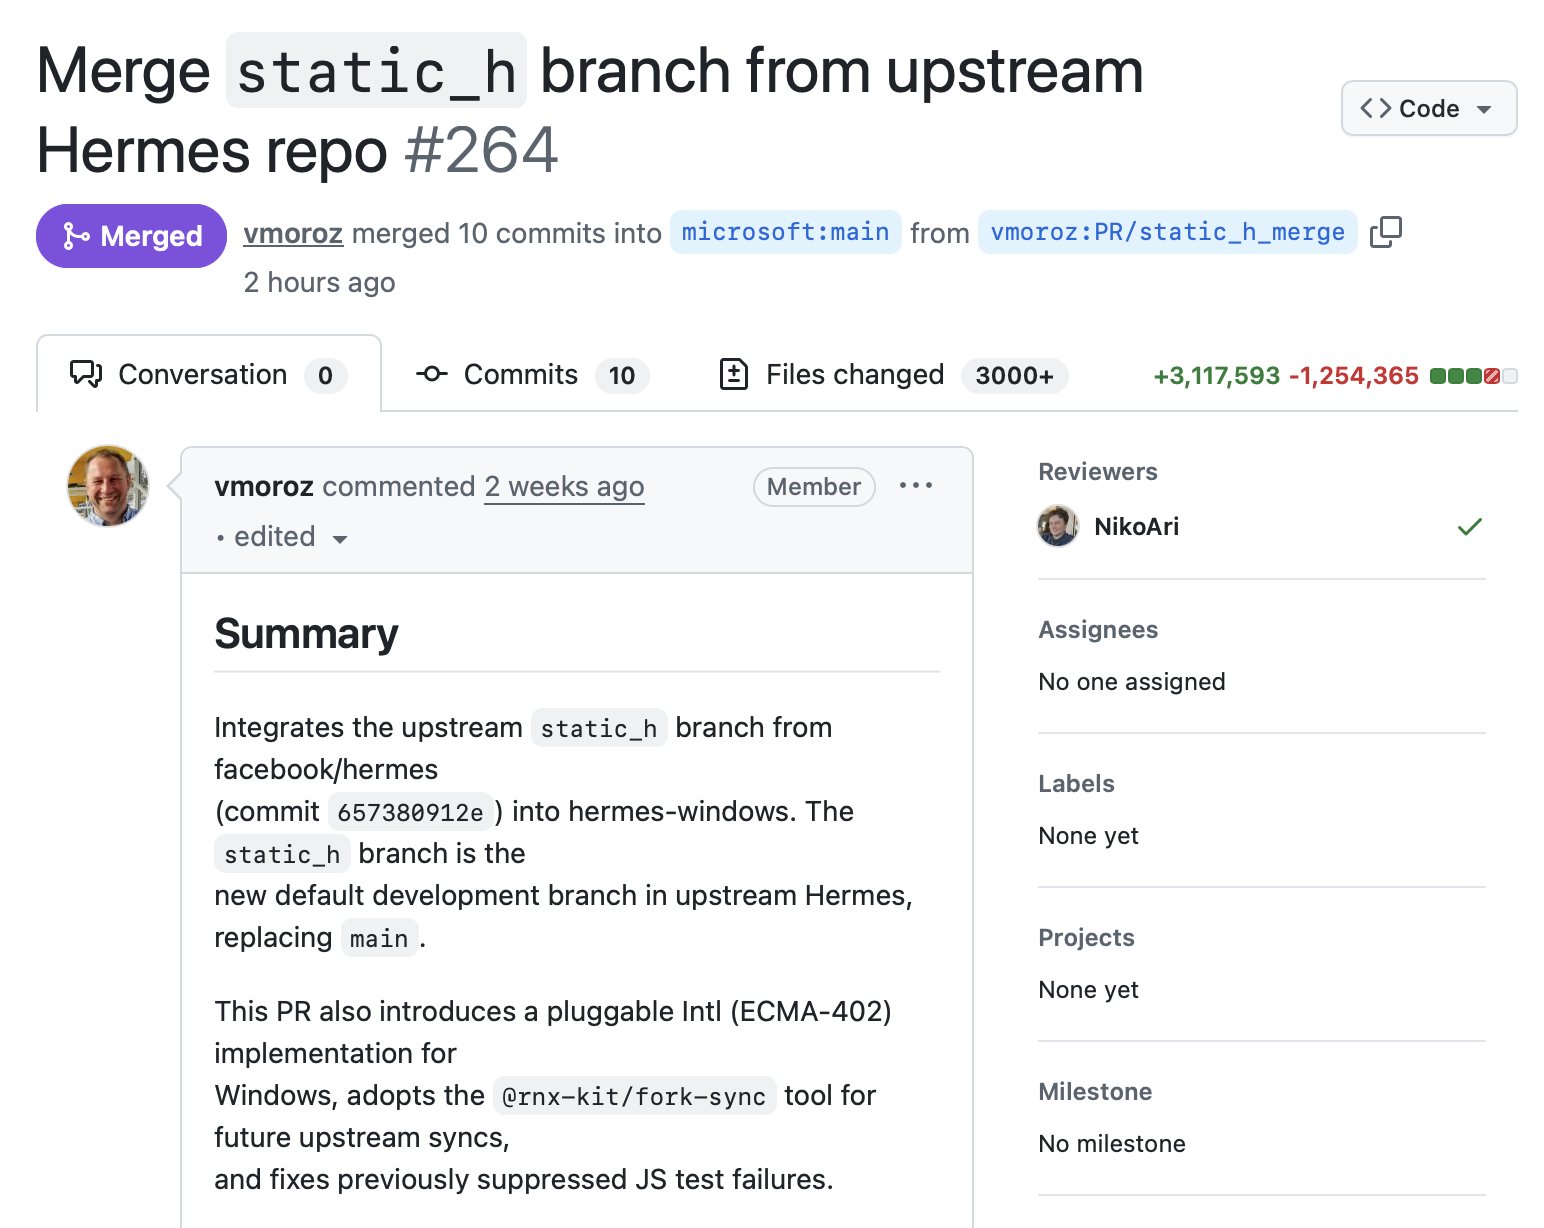The image size is (1544, 1228).
Task: Click the Assignees sidebar heading
Action: point(1098,630)
